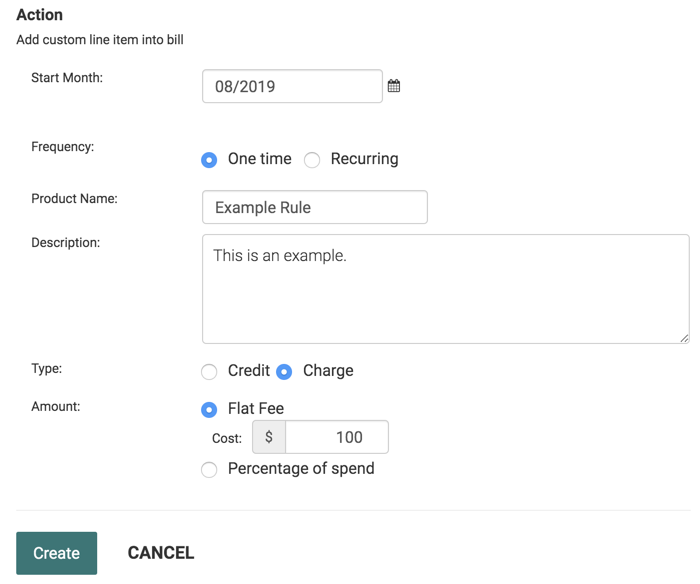Grab the Description box resize handle
Viewport: 700px width, 584px height.
coord(684,338)
